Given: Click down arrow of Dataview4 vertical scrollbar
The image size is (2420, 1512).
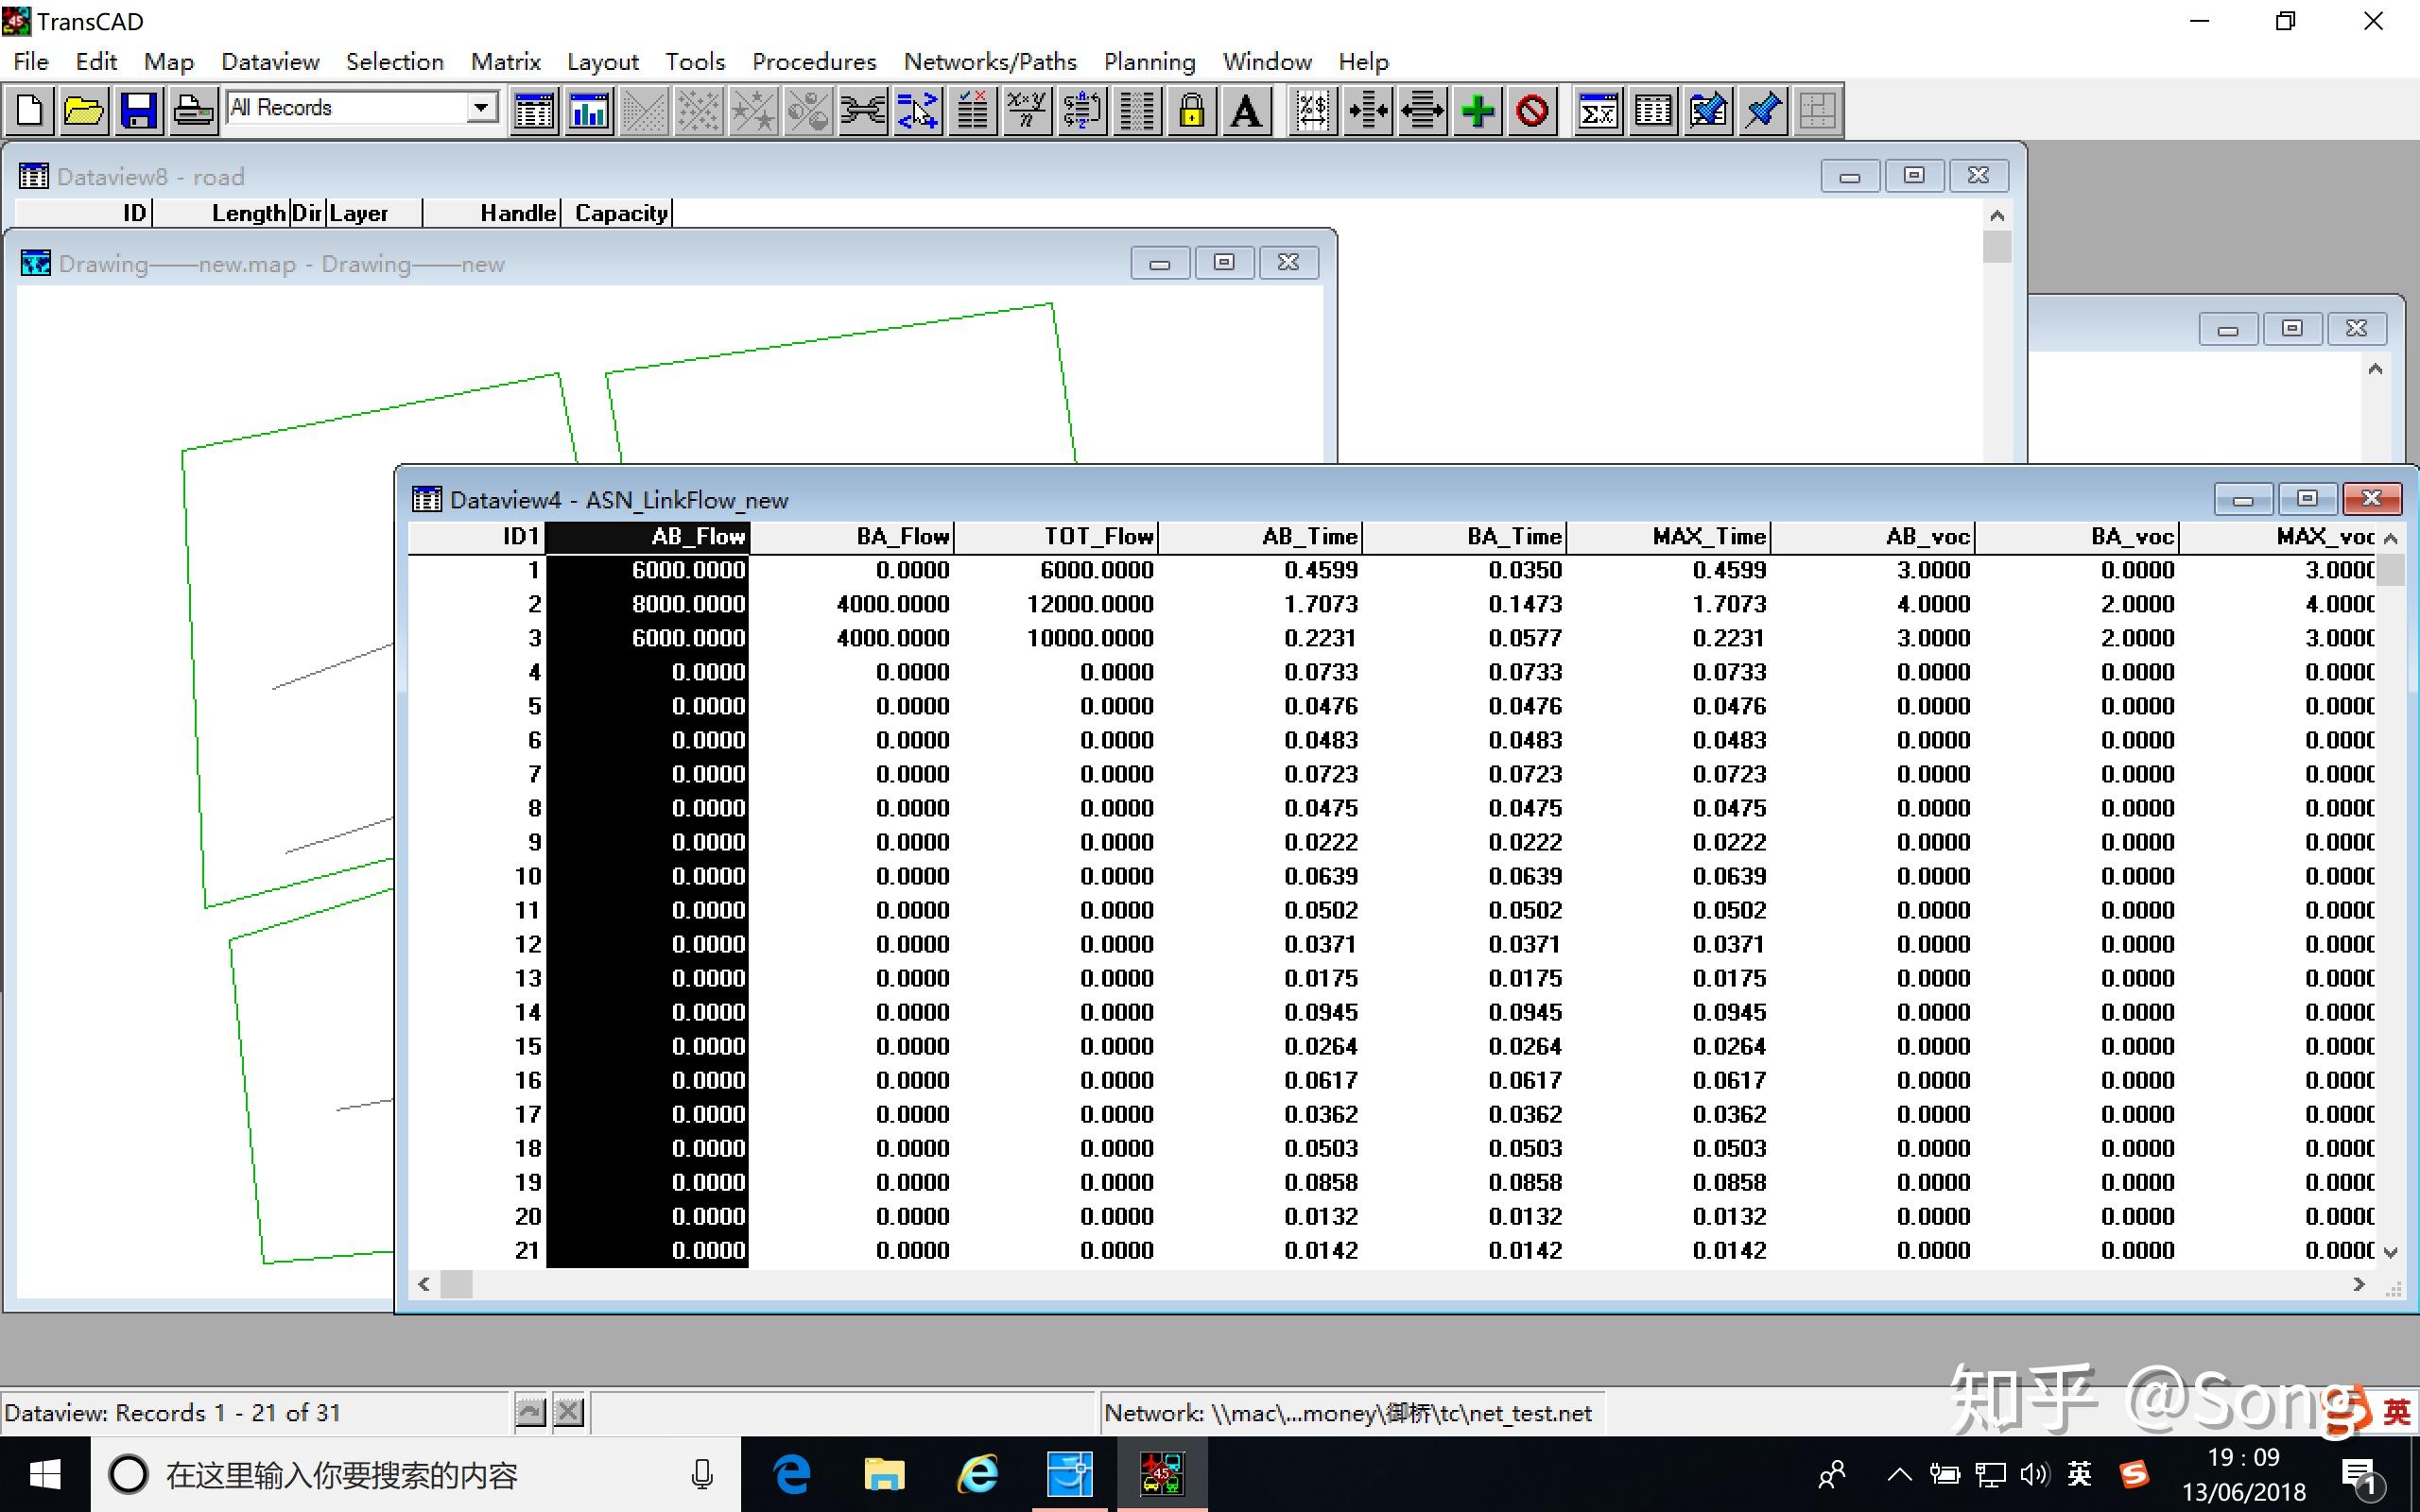Looking at the screenshot, I should pyautogui.click(x=2391, y=1252).
